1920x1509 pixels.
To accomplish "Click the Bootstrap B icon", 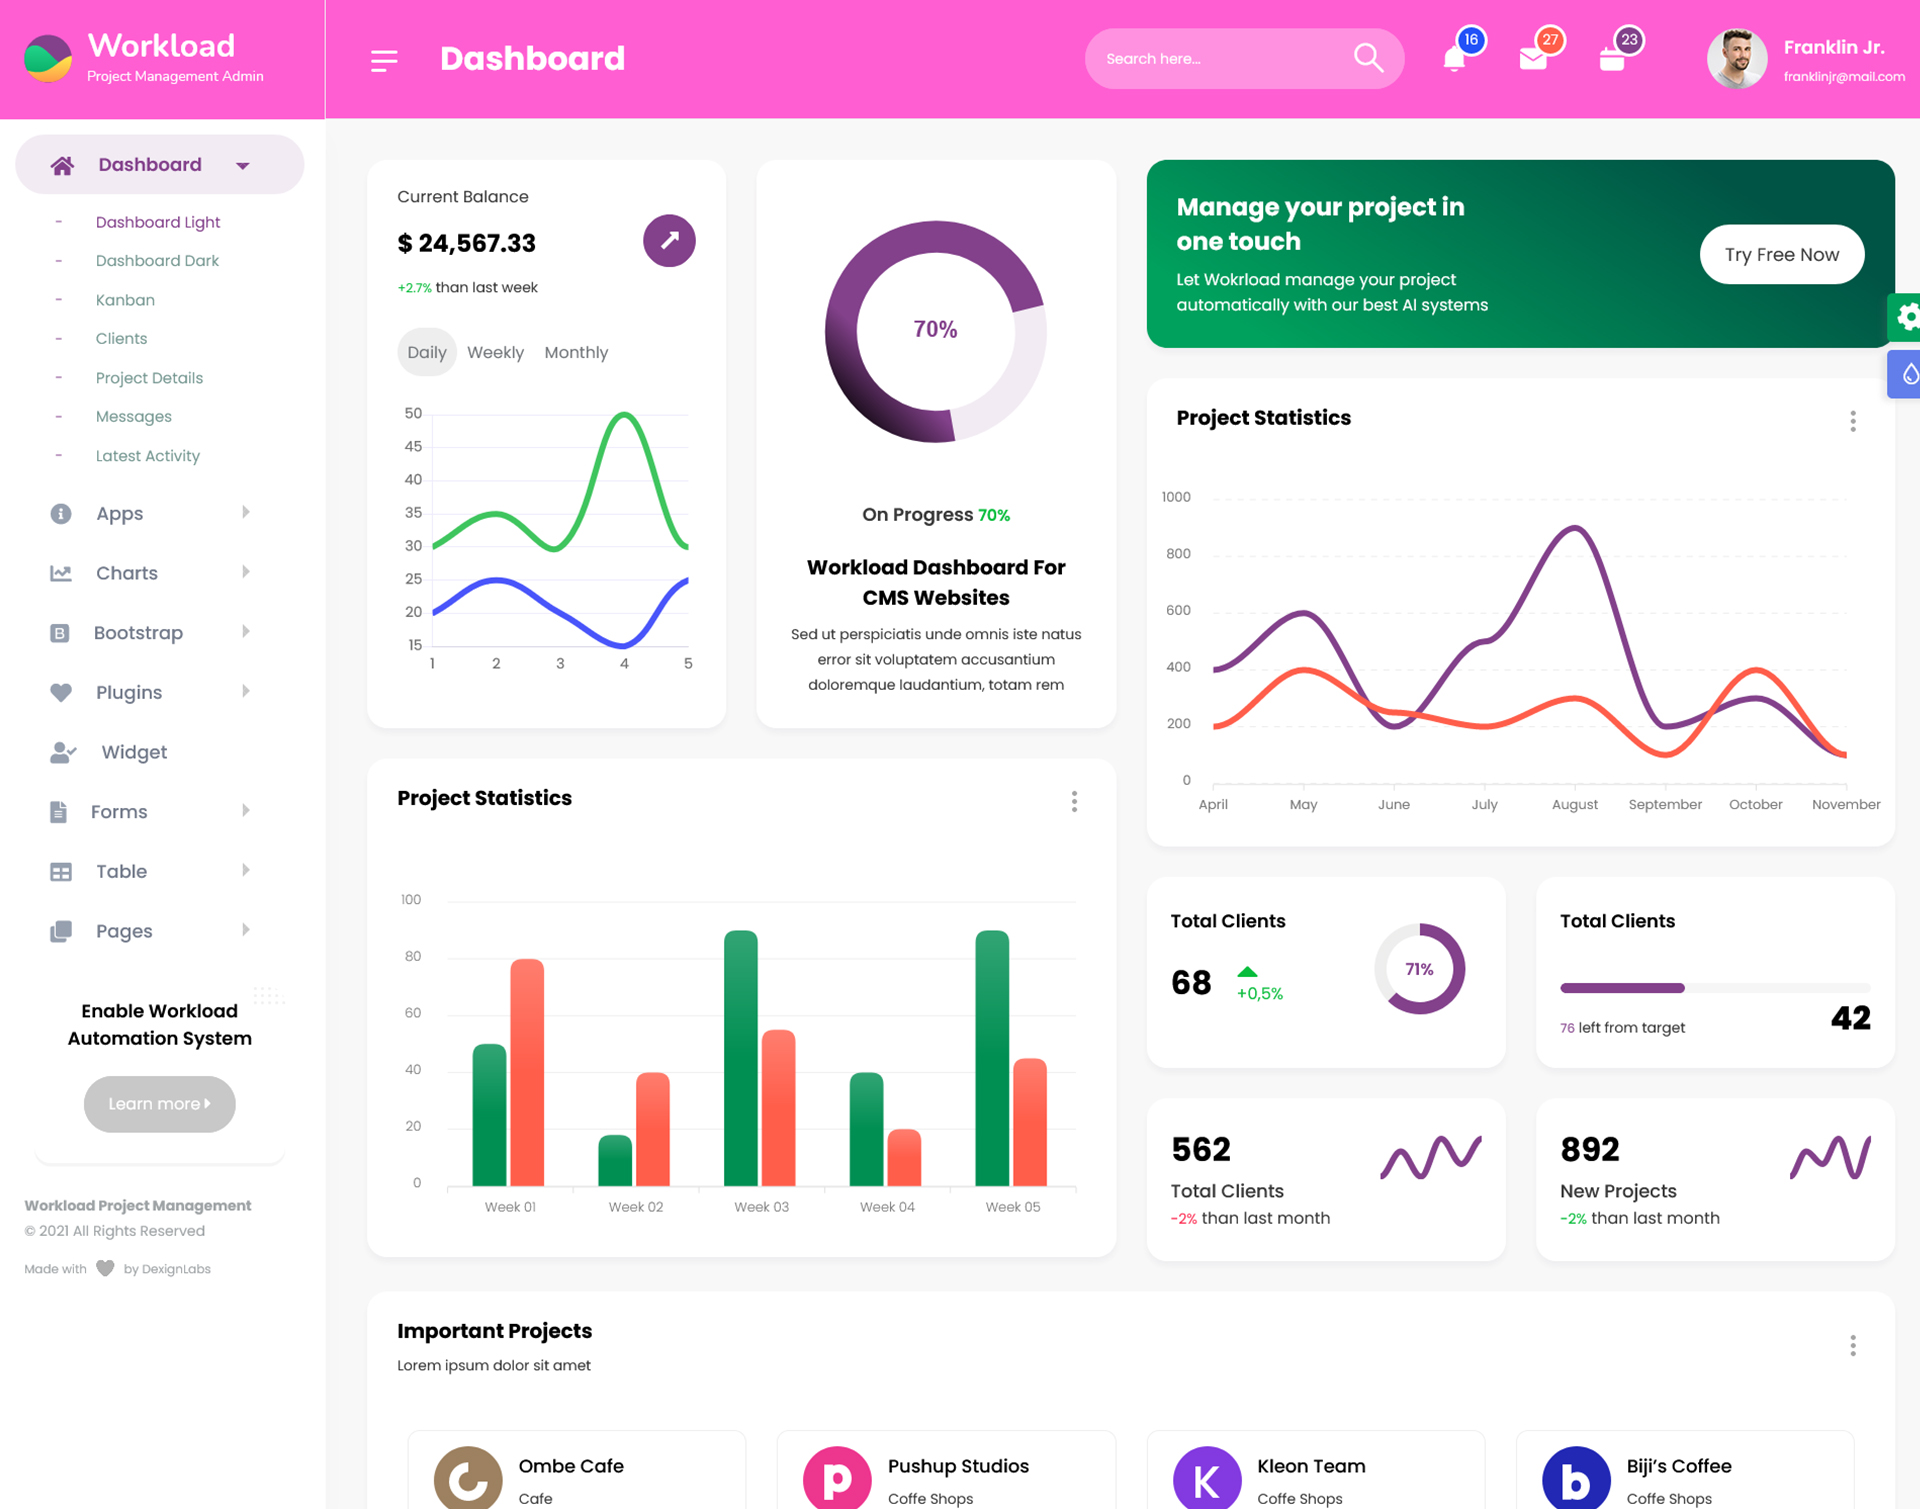I will (60, 633).
